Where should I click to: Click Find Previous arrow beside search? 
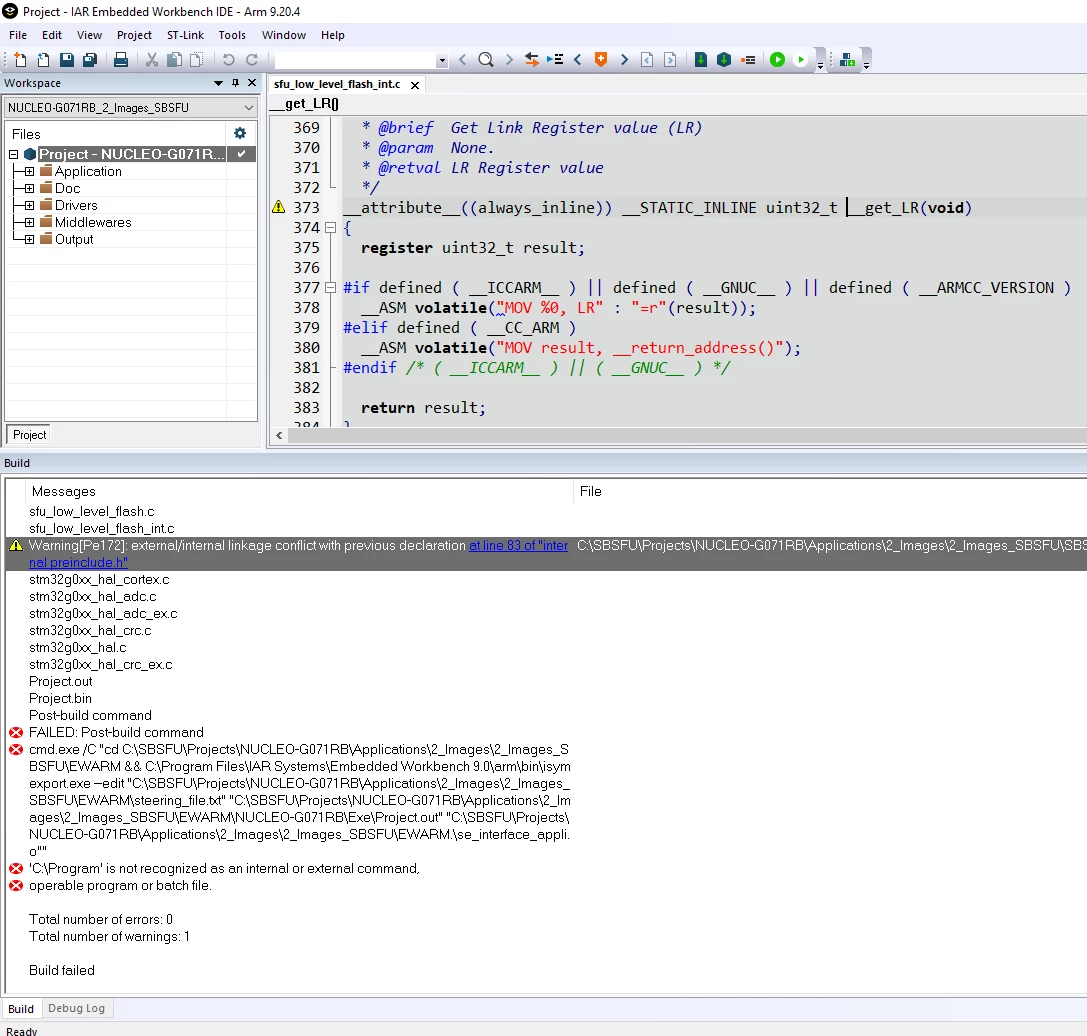462,60
